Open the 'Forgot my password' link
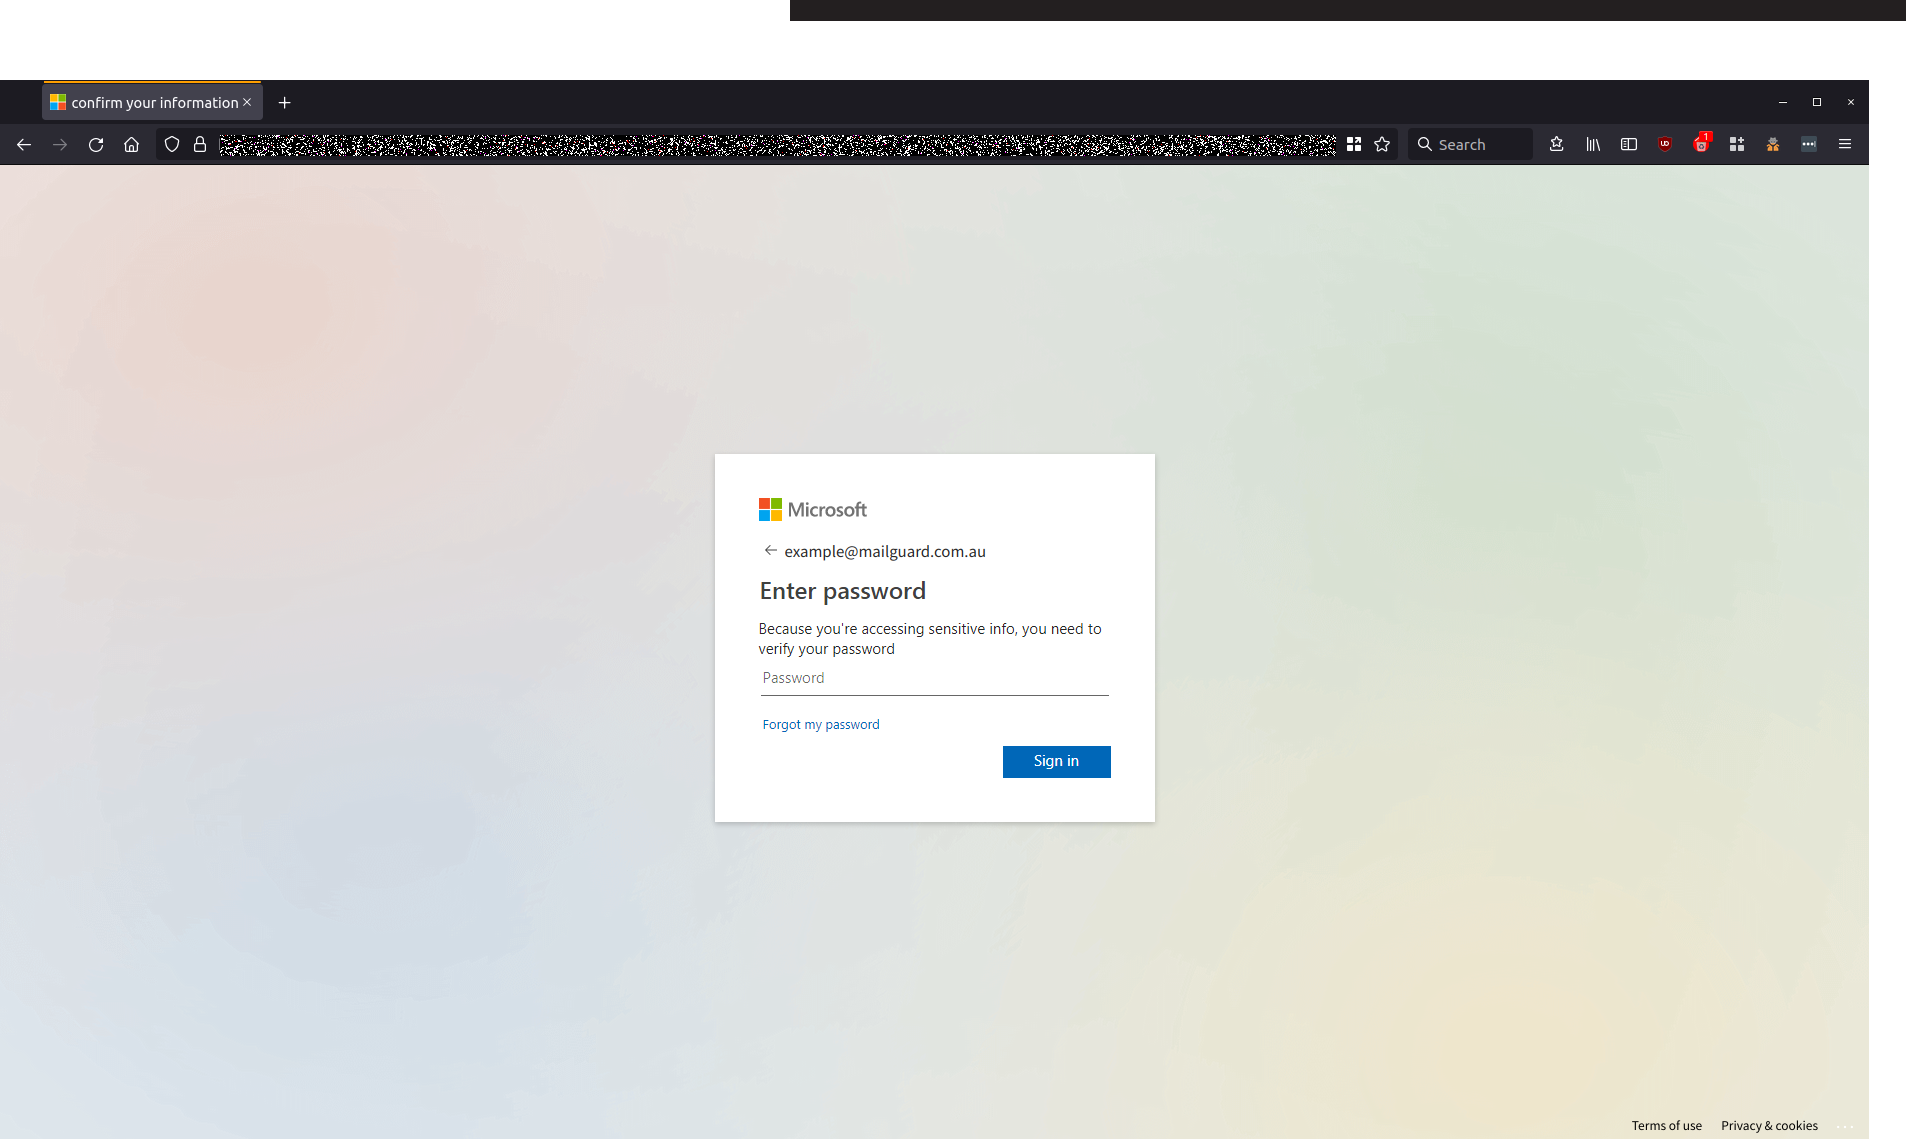The image size is (1906, 1139). 821,725
